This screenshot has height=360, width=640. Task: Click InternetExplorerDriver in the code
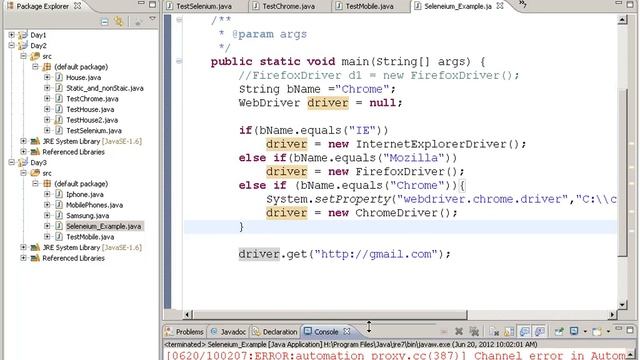coord(431,144)
